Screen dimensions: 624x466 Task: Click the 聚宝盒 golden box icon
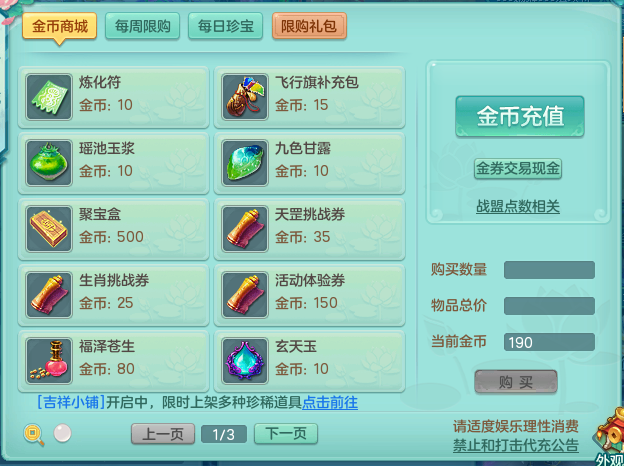tap(49, 229)
